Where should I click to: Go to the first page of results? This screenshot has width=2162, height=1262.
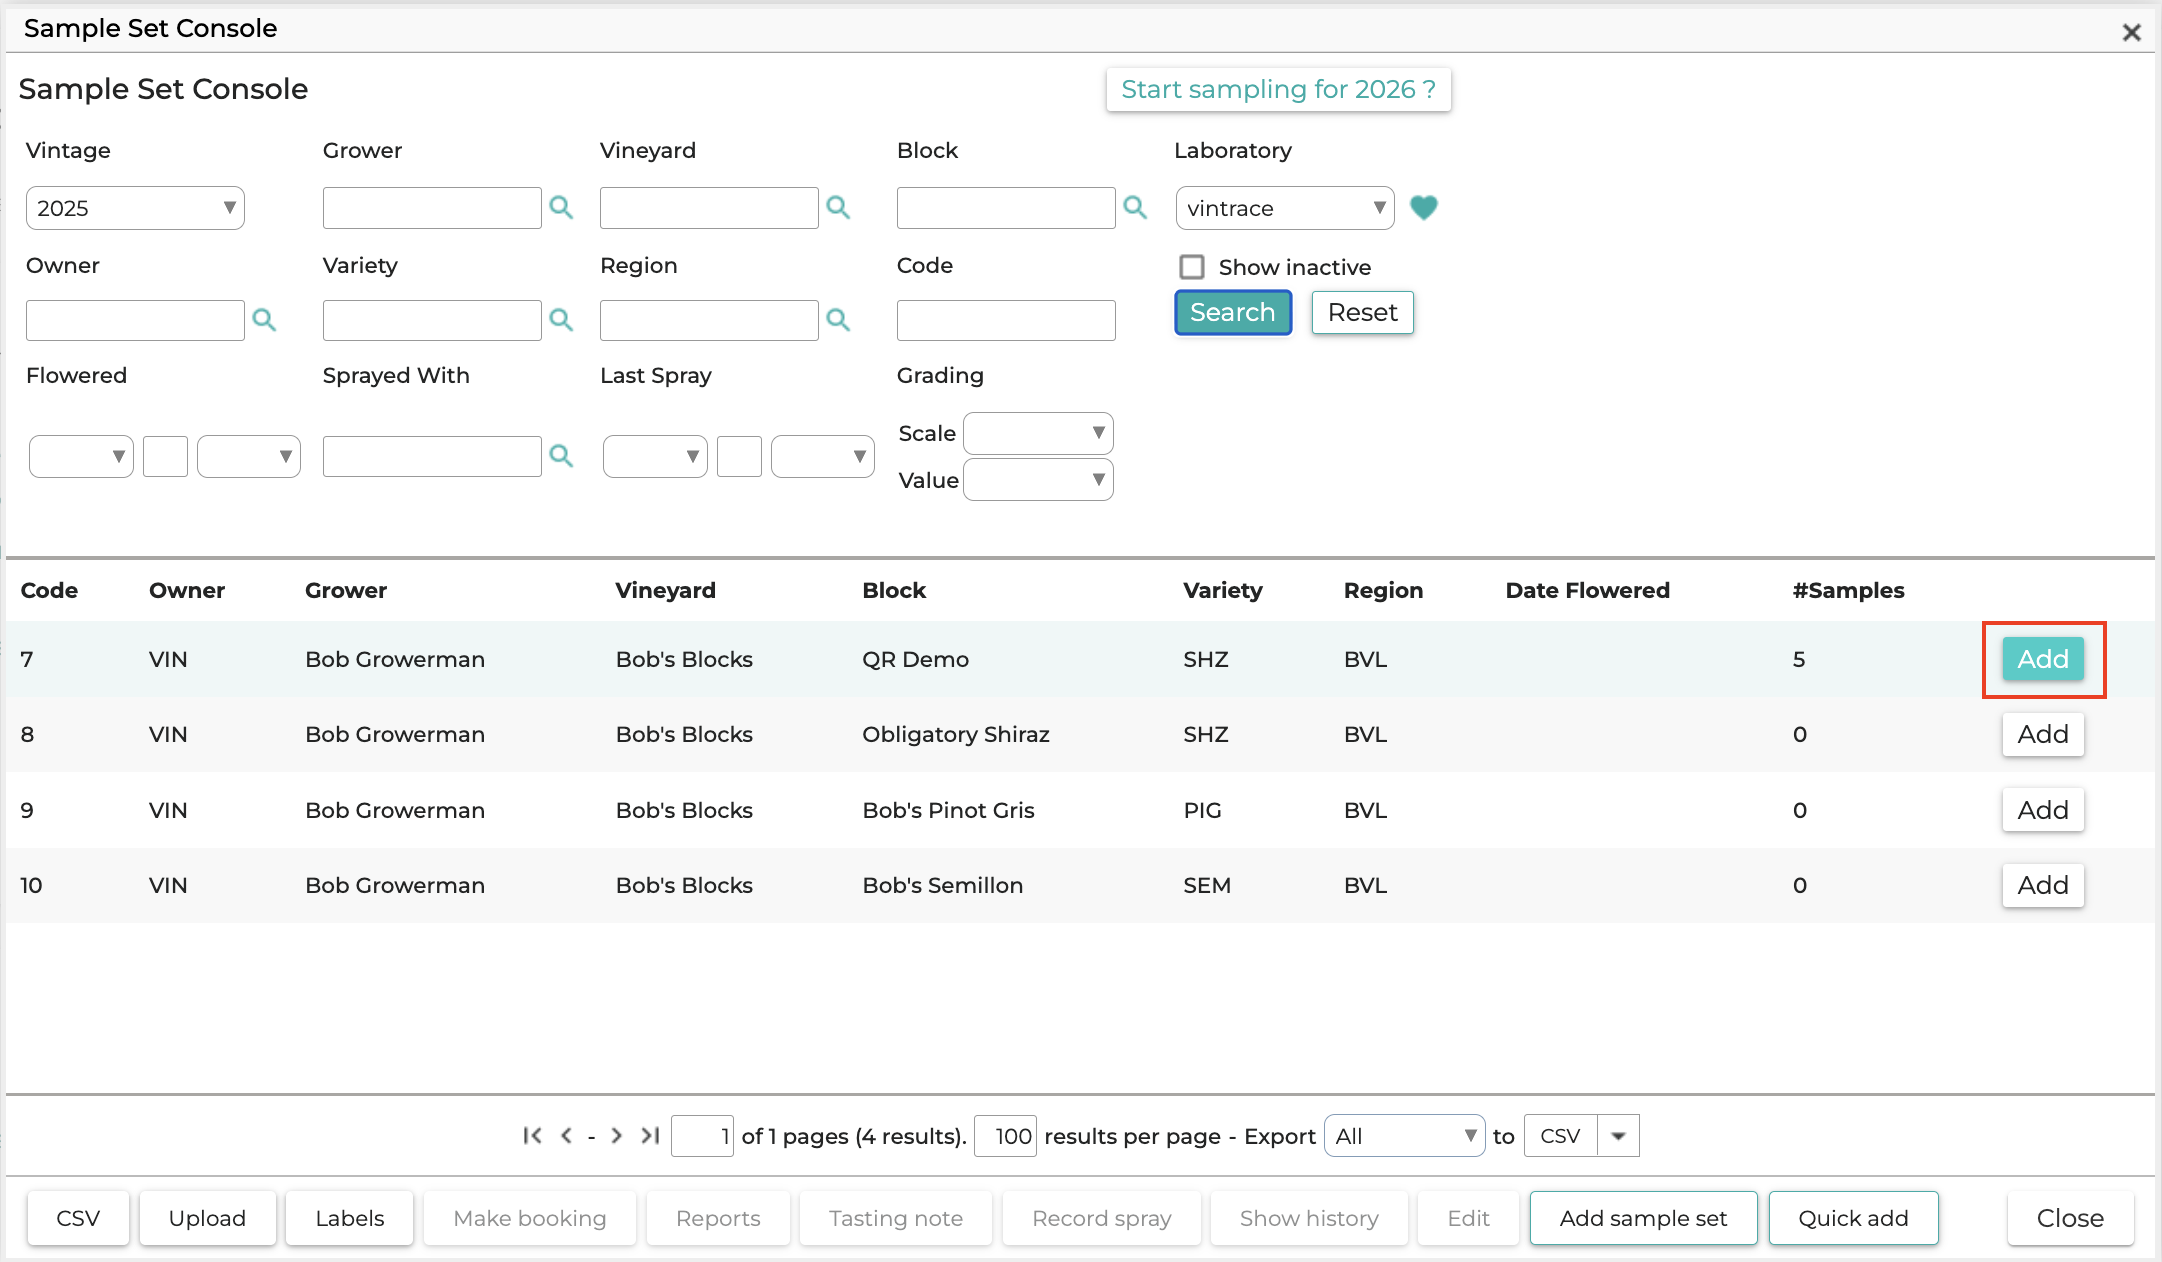(x=532, y=1136)
